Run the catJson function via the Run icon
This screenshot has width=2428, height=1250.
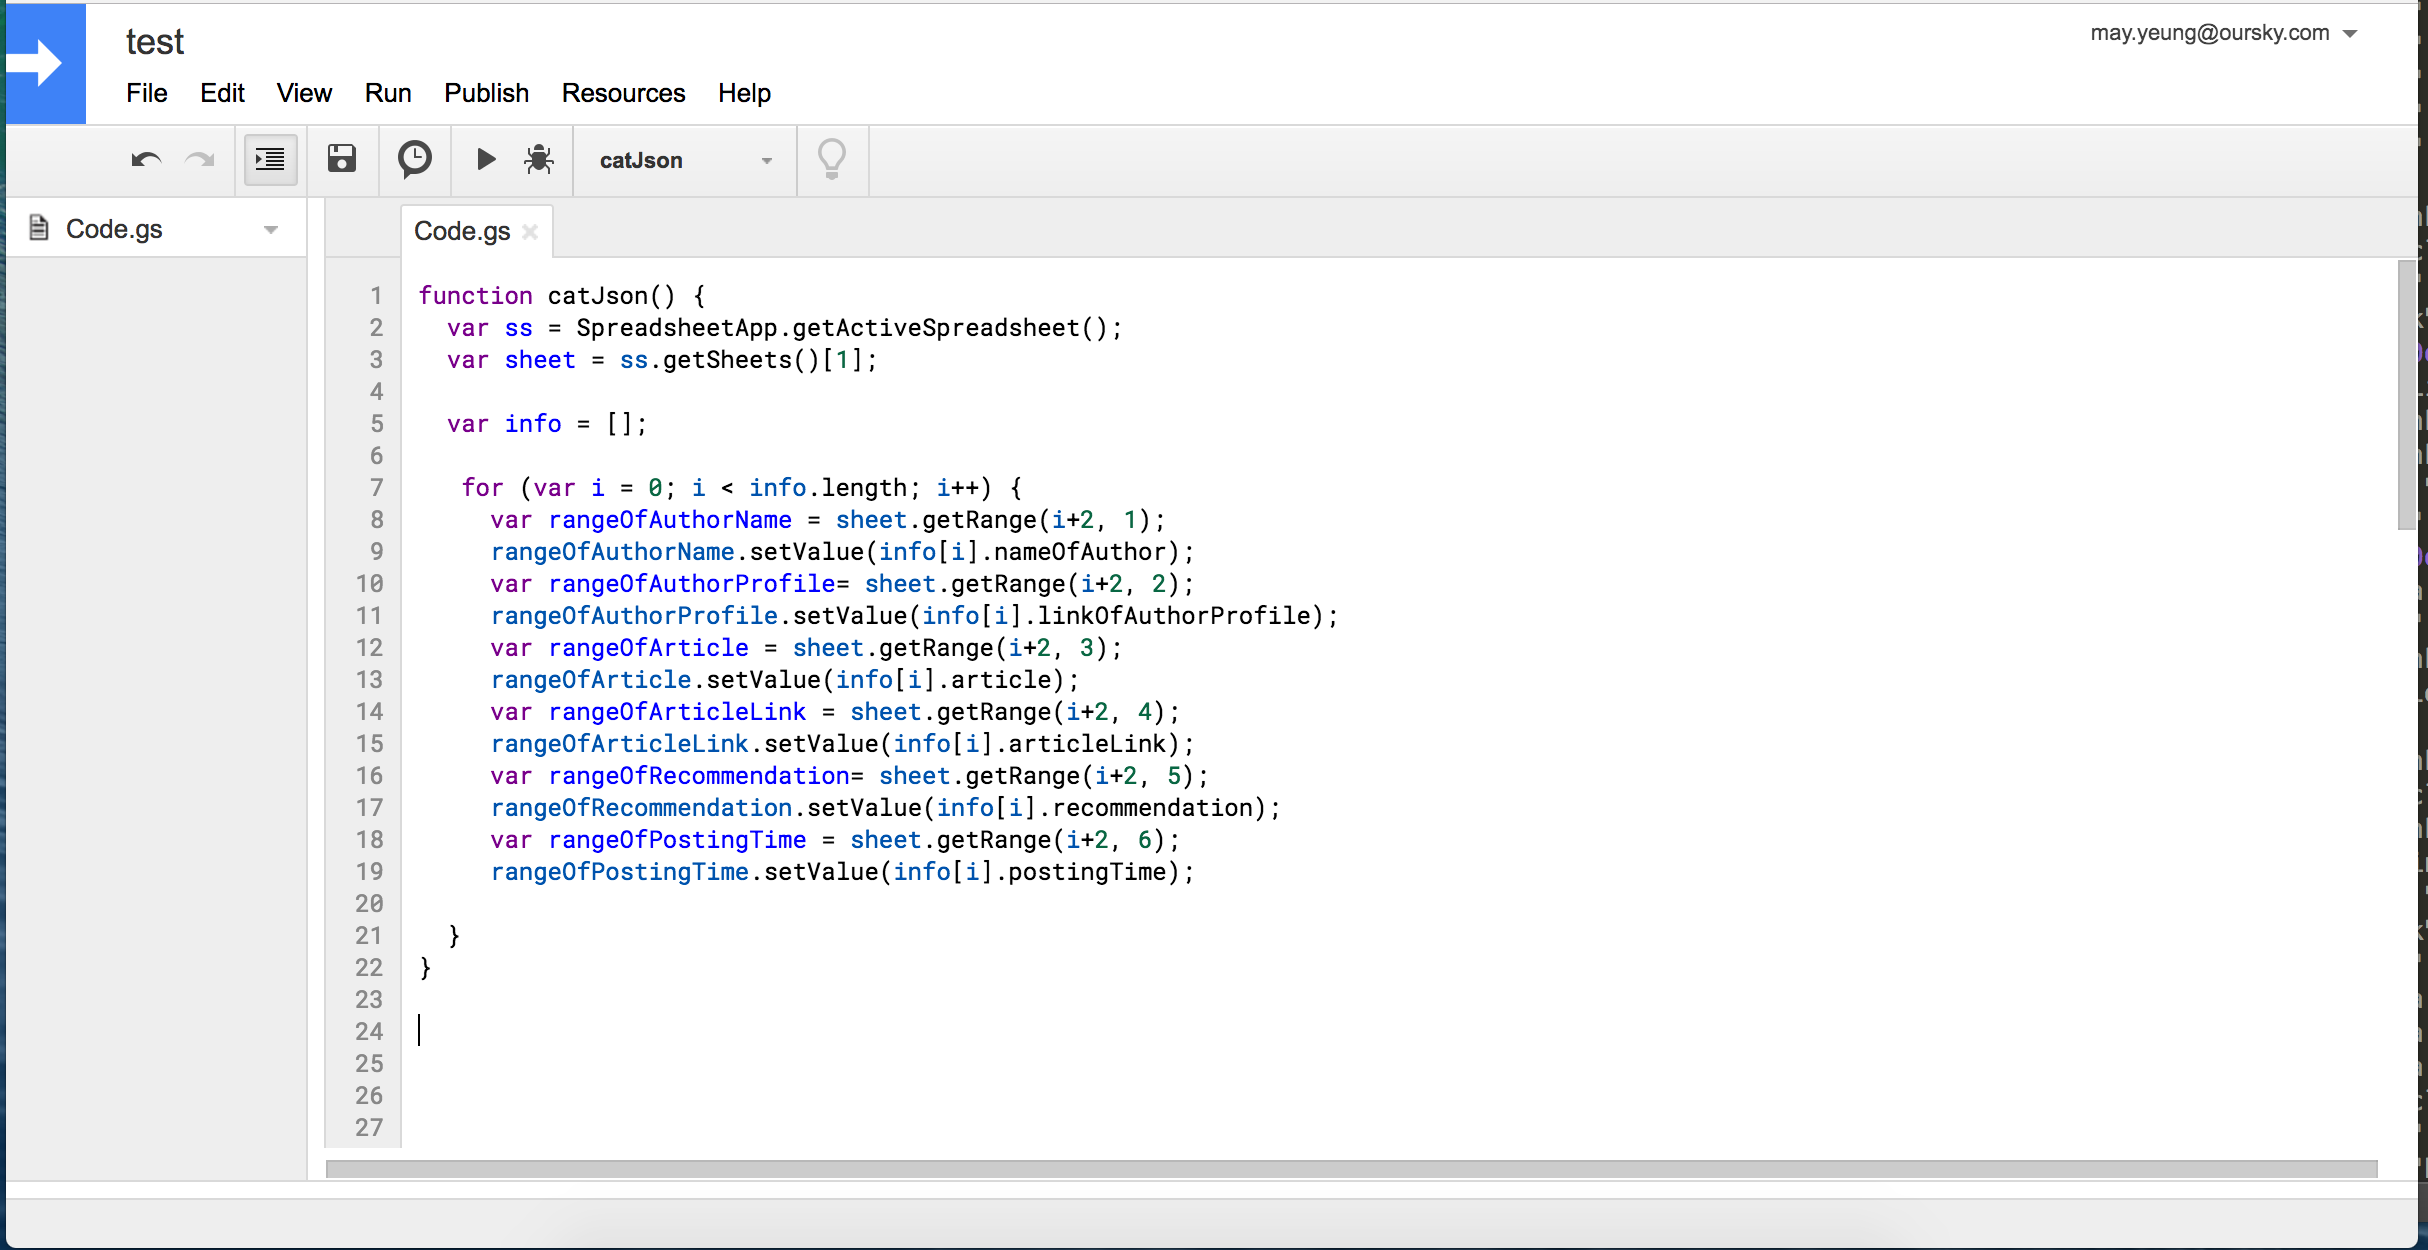pos(486,159)
